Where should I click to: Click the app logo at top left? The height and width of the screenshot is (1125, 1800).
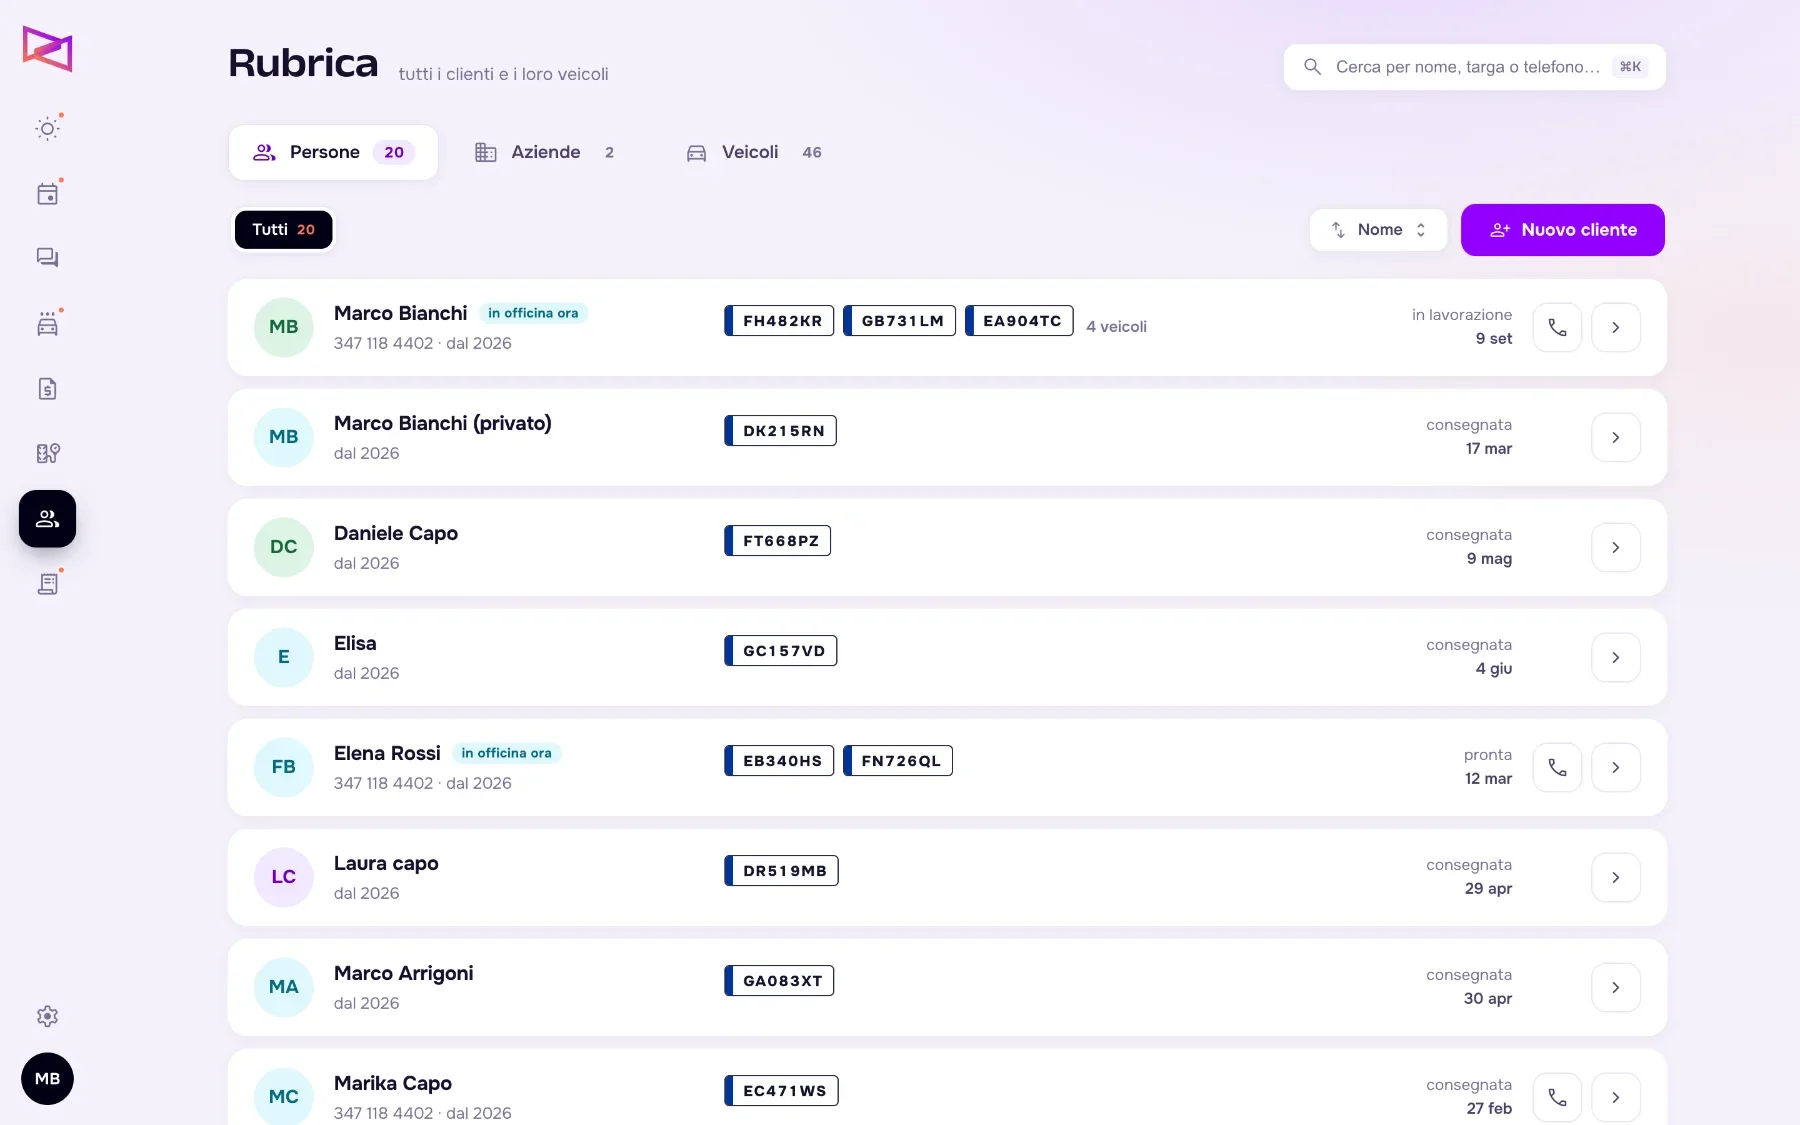click(x=47, y=48)
